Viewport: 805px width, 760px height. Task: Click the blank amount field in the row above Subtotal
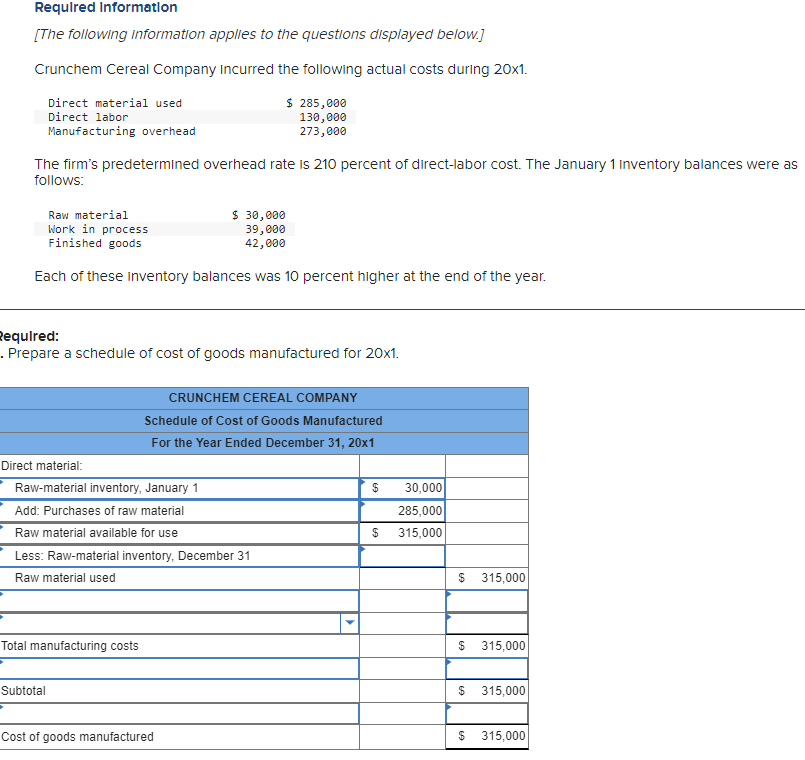point(487,669)
